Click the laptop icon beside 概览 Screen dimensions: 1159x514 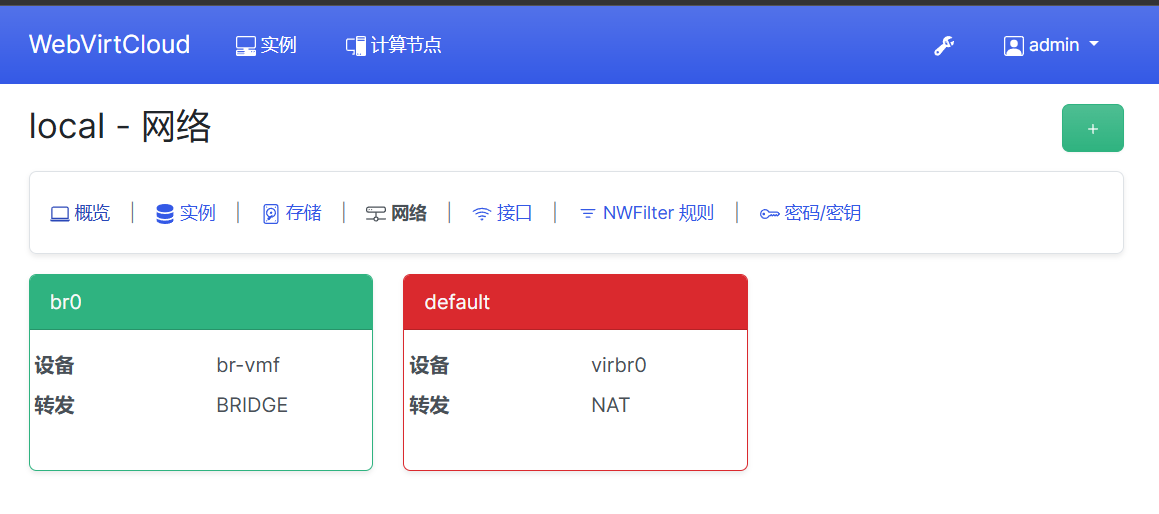(x=60, y=213)
